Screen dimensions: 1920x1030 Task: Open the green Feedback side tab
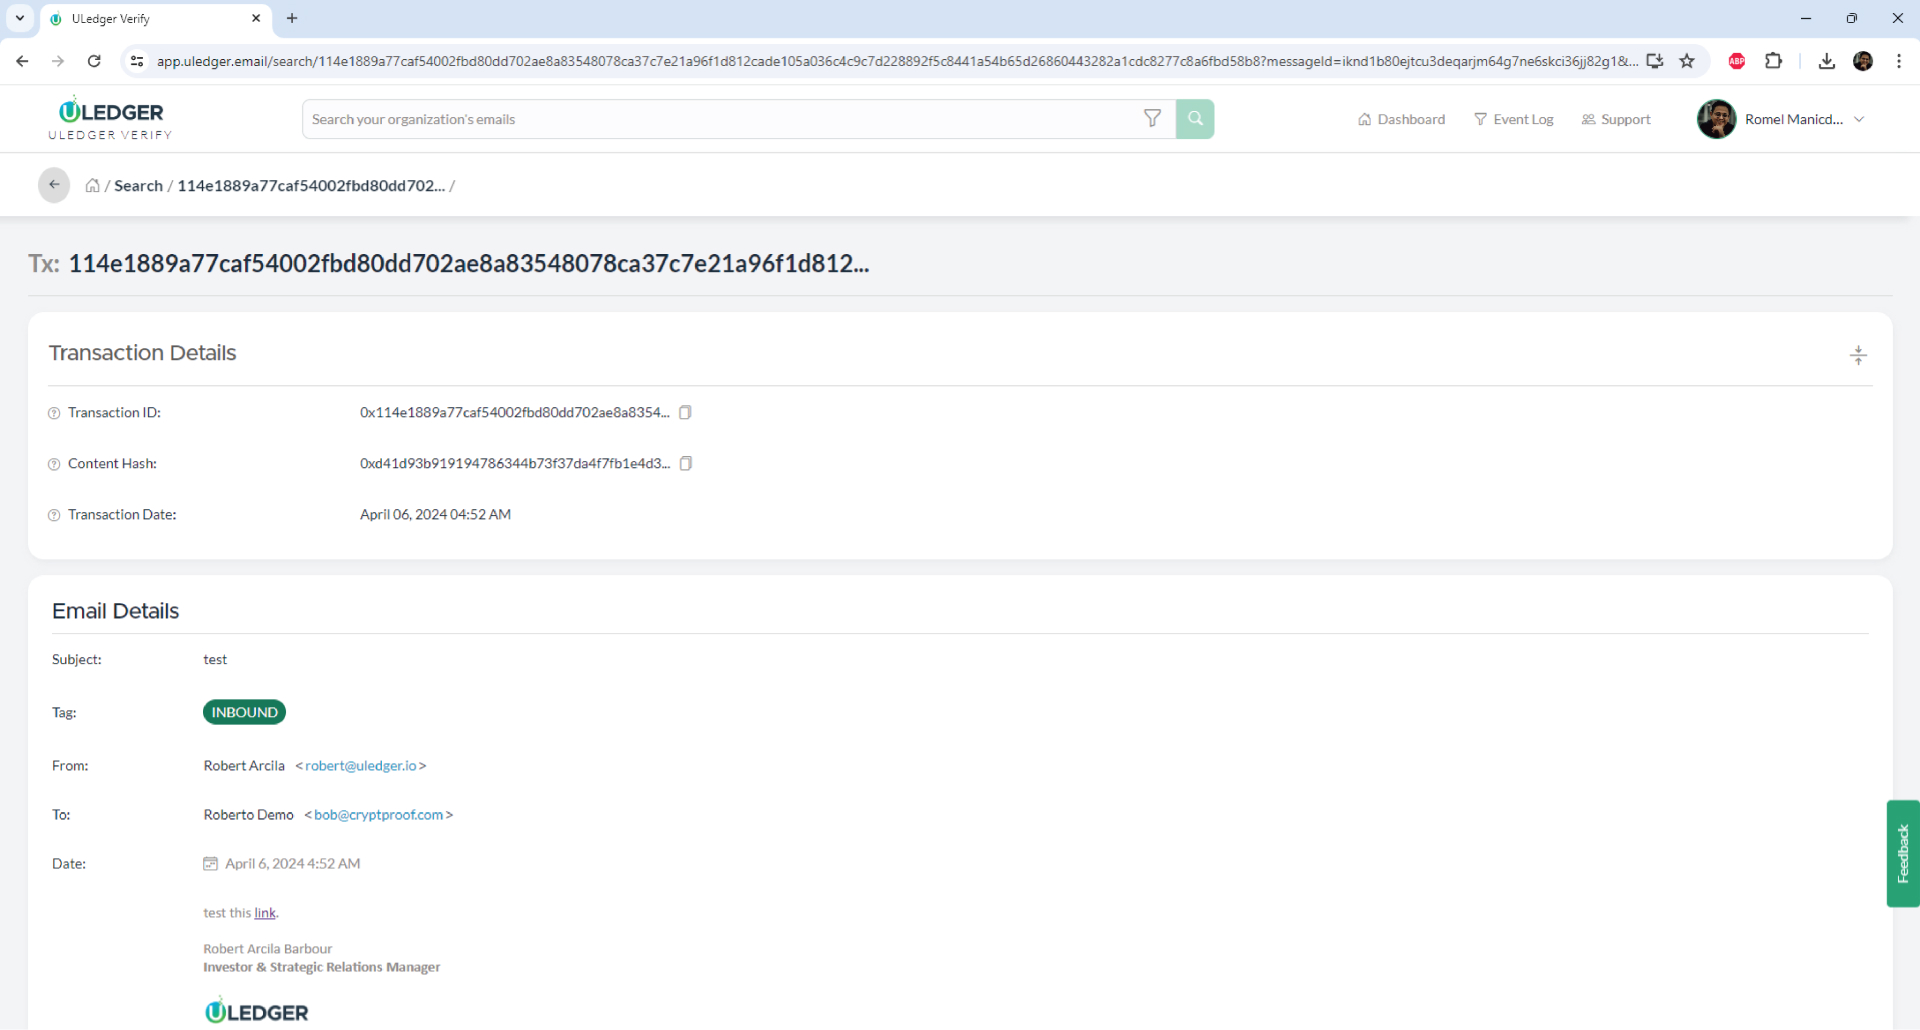pos(1902,853)
